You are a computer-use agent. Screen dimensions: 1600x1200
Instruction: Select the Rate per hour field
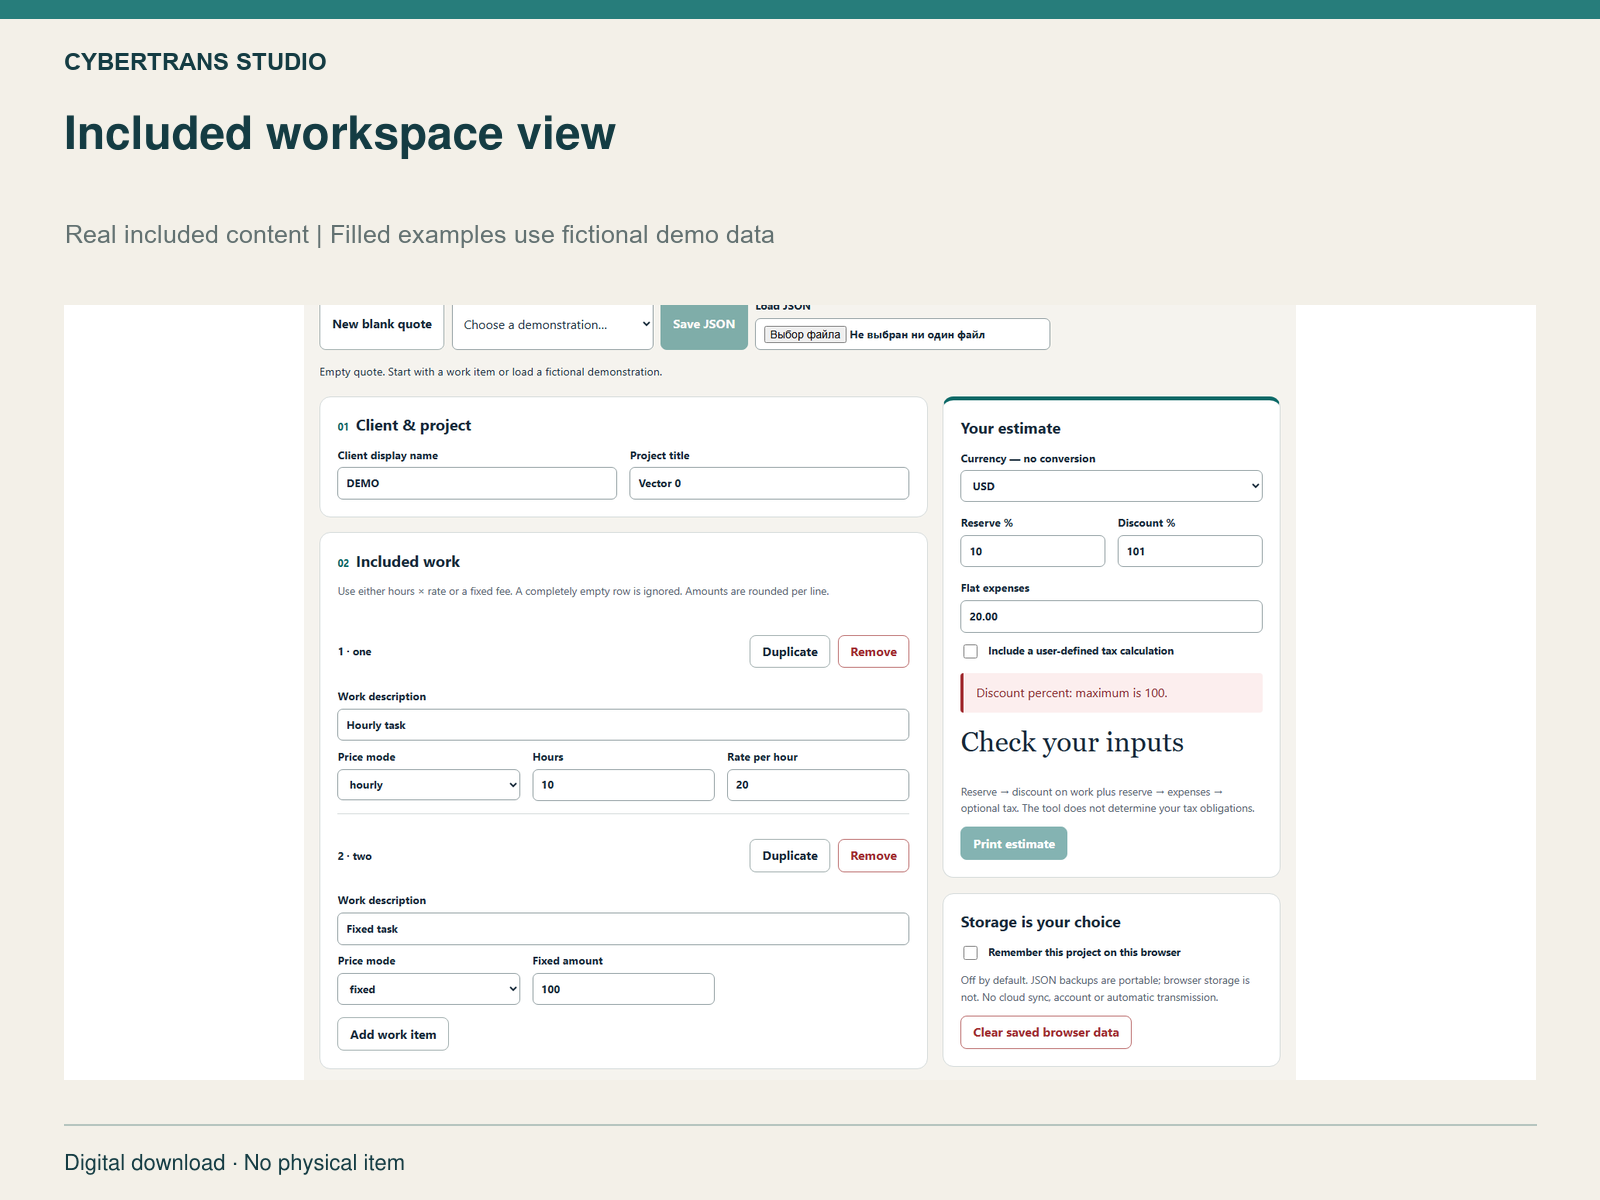pos(818,785)
